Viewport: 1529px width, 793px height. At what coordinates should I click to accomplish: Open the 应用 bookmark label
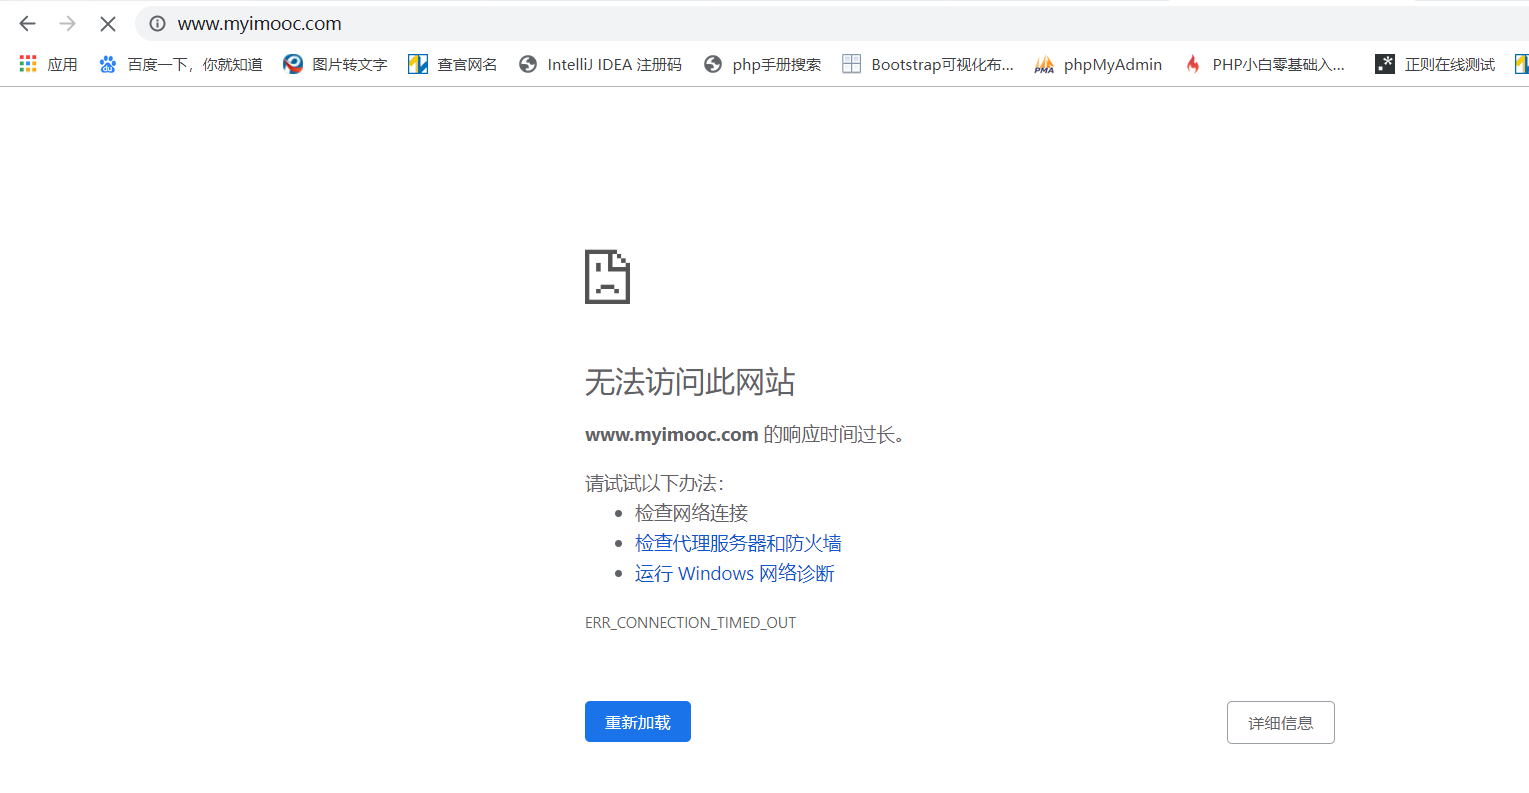coord(63,64)
